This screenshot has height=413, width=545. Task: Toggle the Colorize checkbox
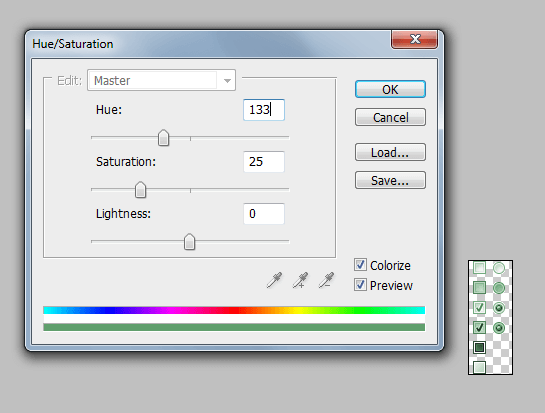pyautogui.click(x=360, y=265)
